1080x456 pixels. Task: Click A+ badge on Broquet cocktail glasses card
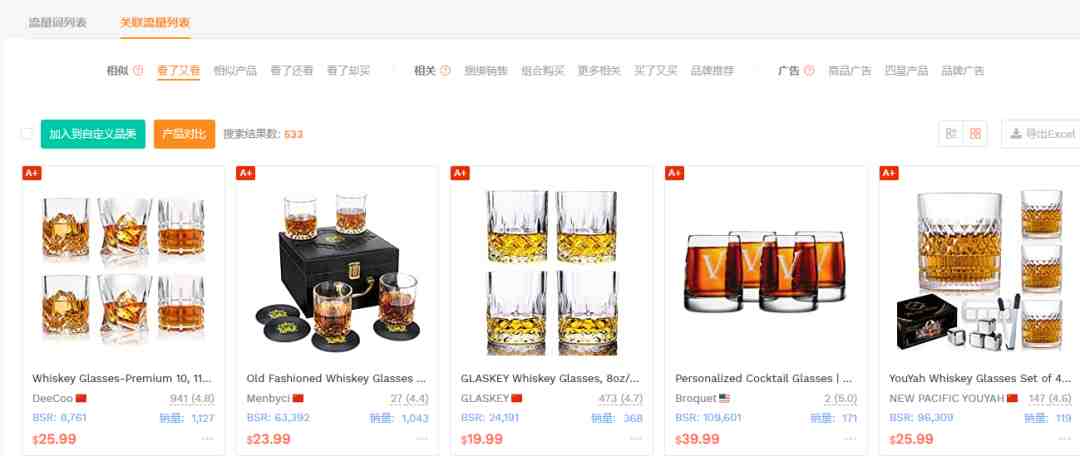(x=674, y=173)
